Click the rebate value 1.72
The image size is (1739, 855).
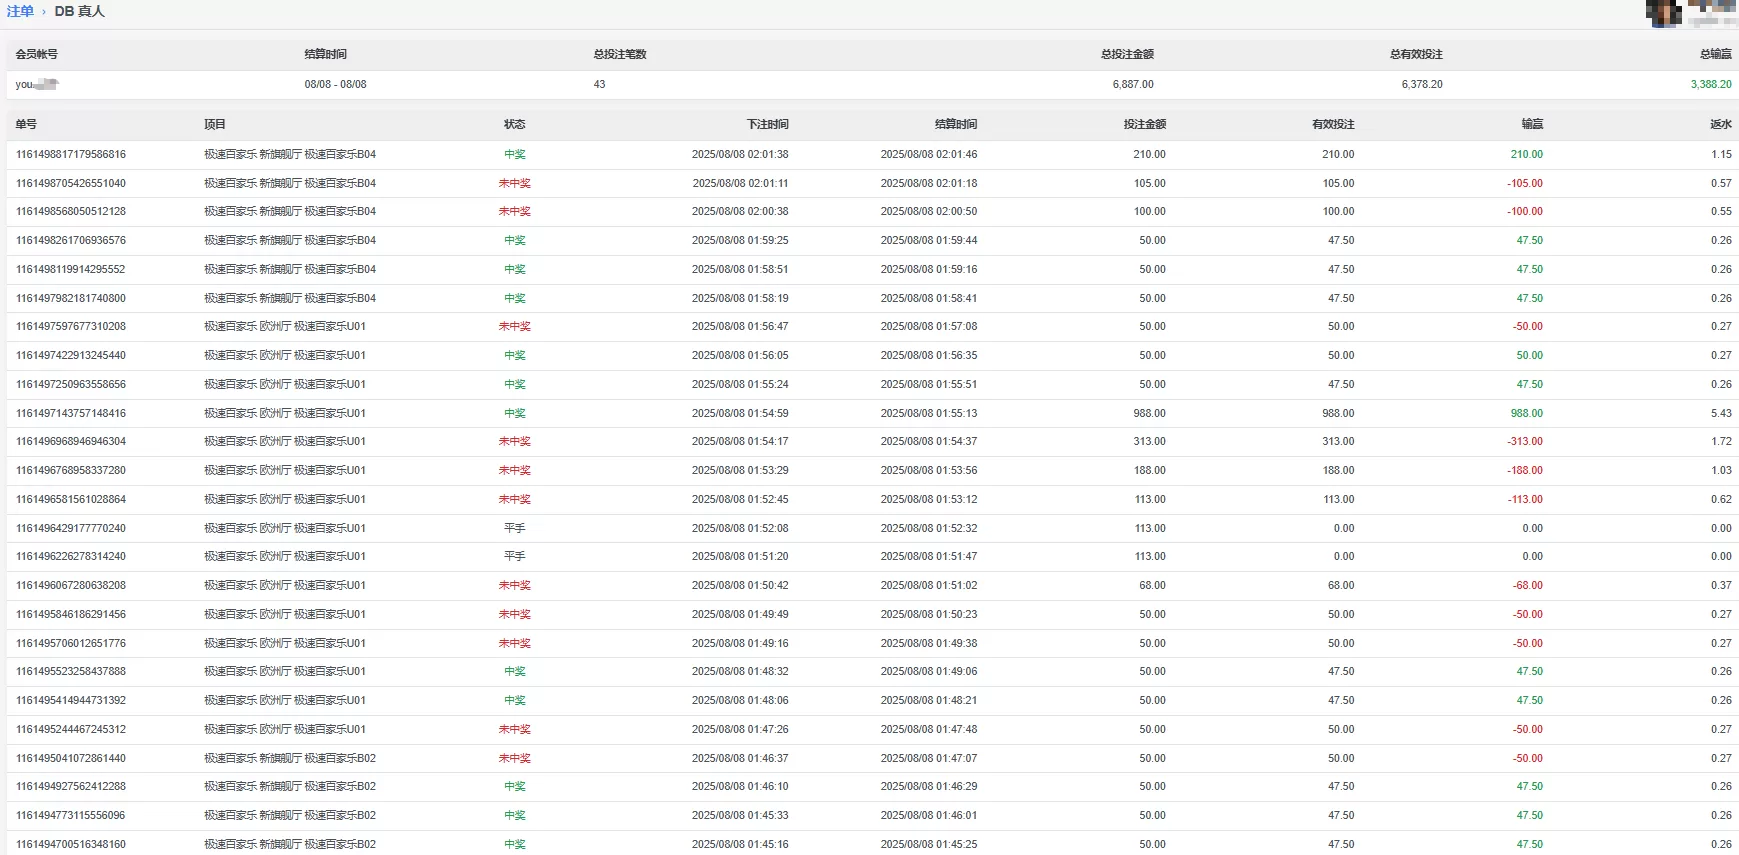point(1721,441)
